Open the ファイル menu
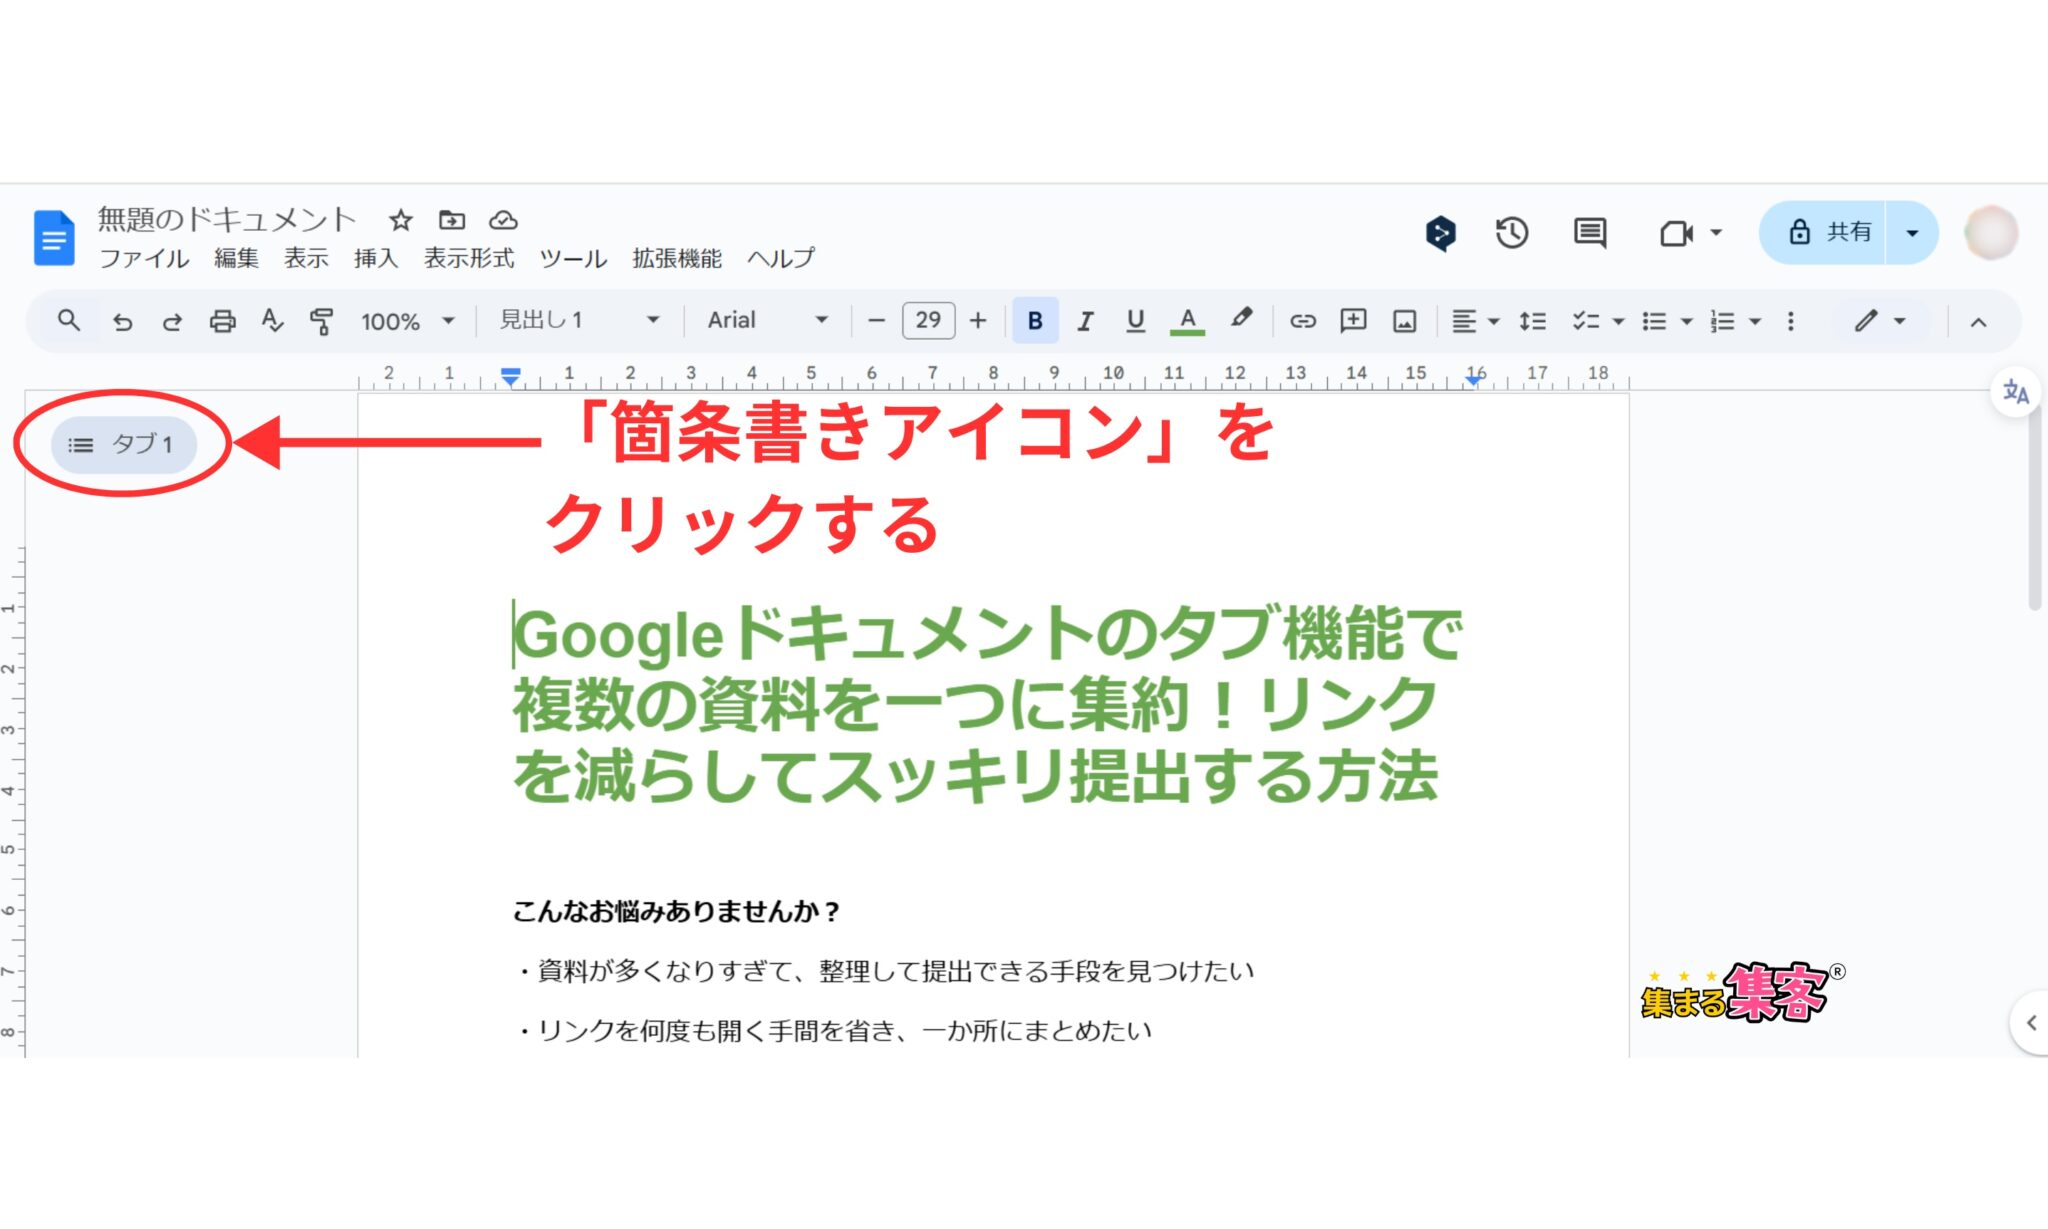 tap(144, 258)
